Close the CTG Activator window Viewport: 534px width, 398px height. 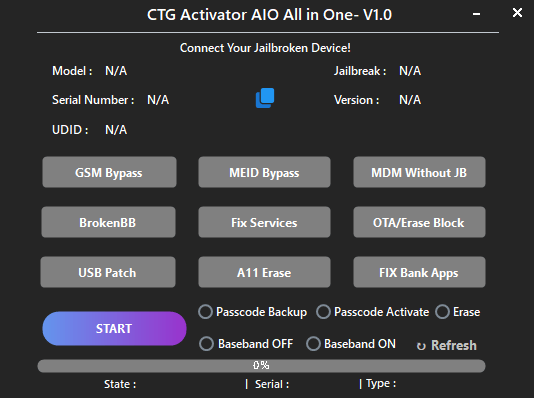coord(517,13)
